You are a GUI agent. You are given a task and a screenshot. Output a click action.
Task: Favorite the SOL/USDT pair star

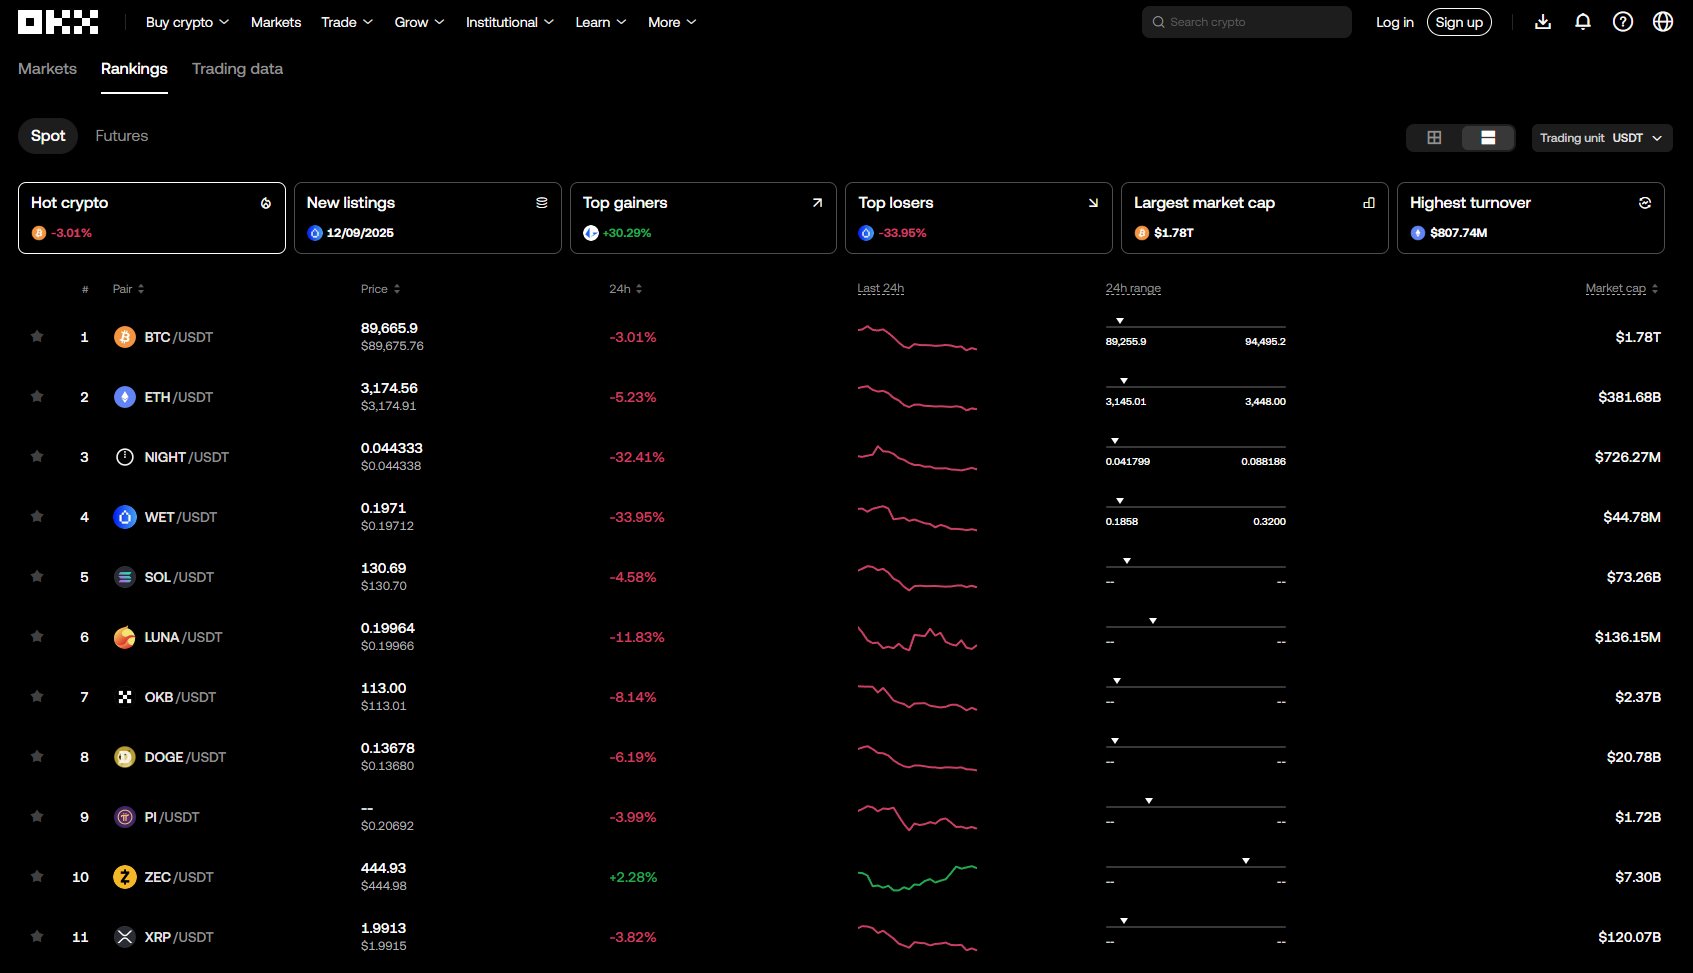37,576
